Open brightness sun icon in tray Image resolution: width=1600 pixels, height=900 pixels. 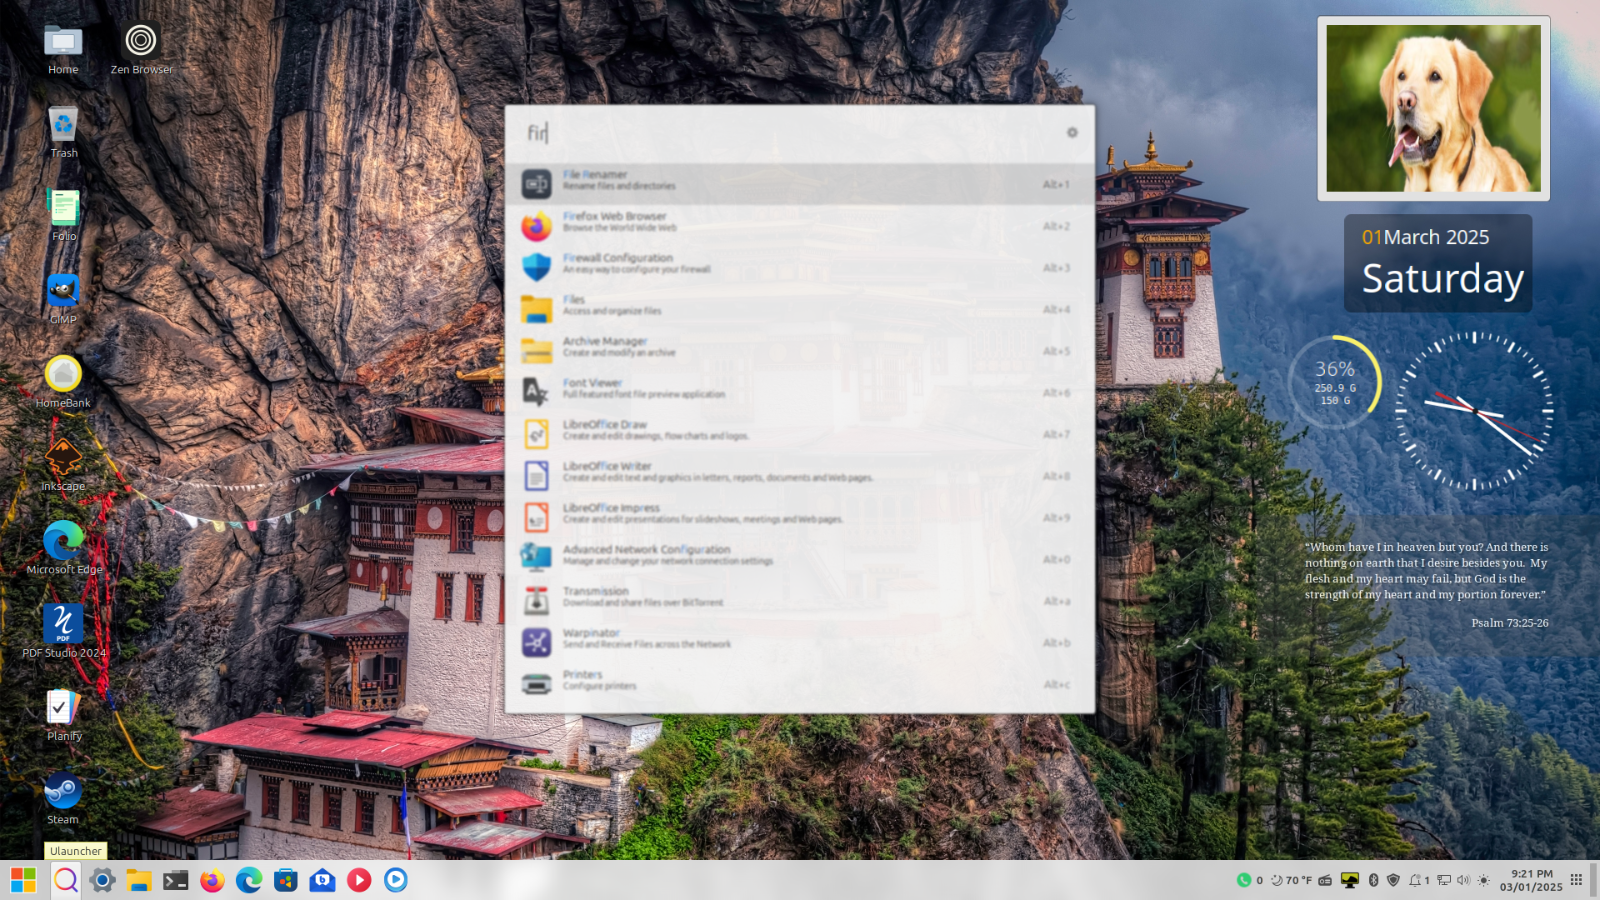click(x=1484, y=880)
